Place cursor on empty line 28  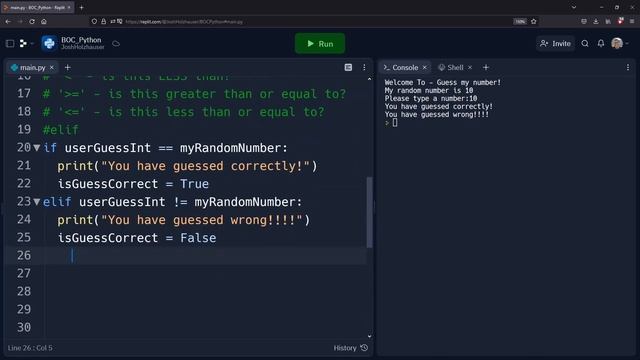tap(204, 291)
